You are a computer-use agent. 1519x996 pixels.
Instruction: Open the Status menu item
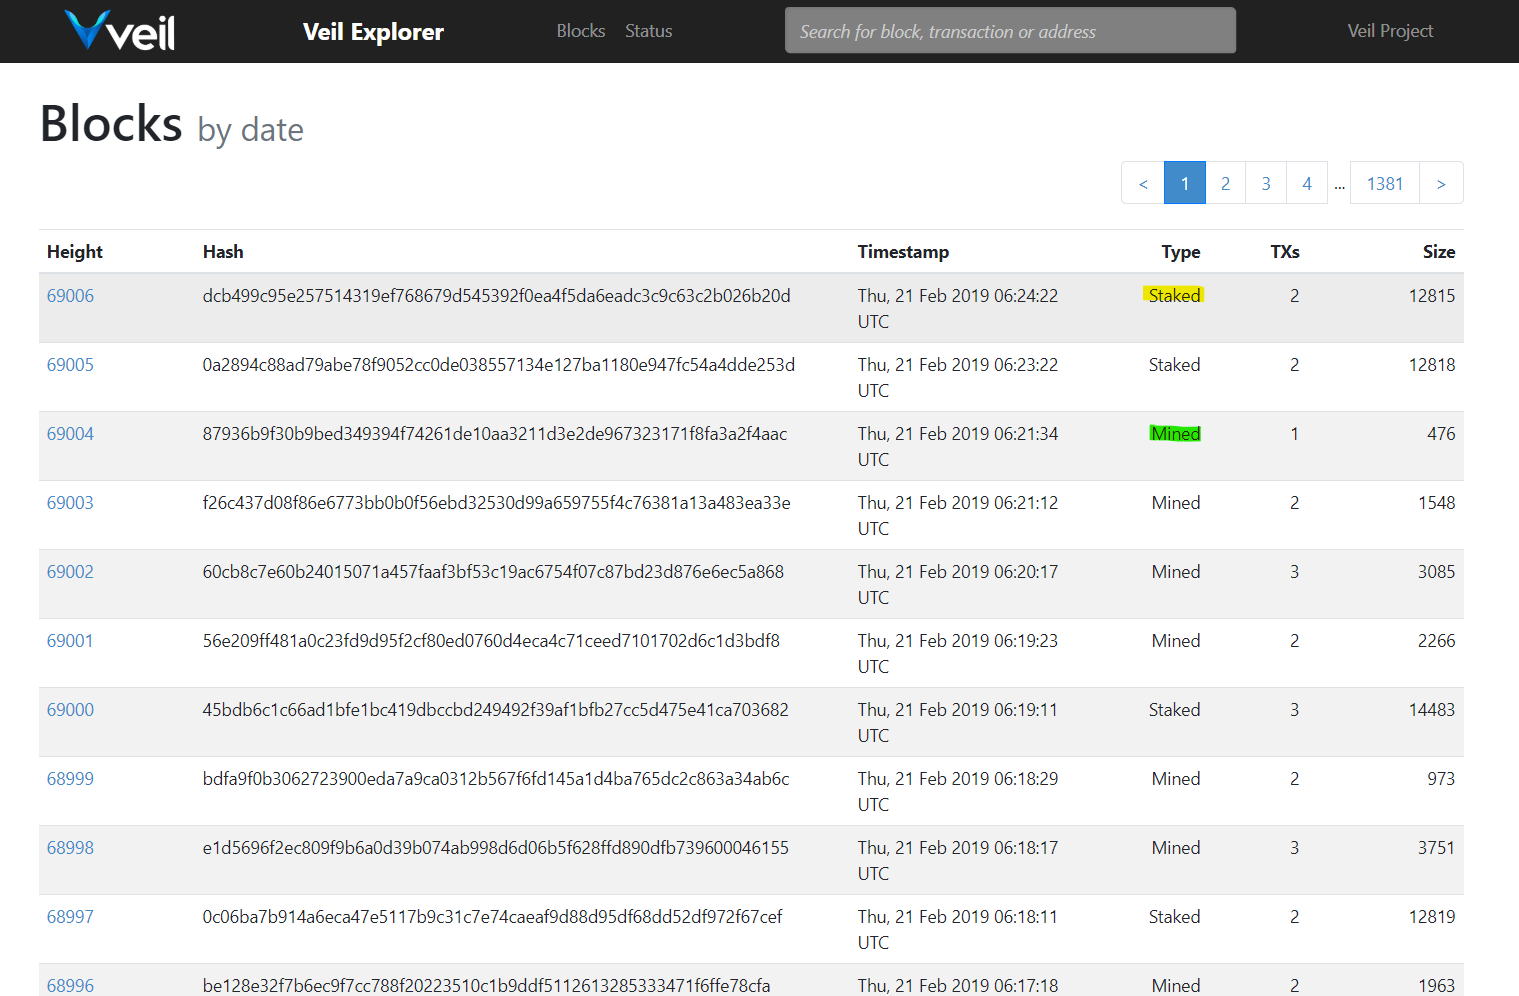648,31
